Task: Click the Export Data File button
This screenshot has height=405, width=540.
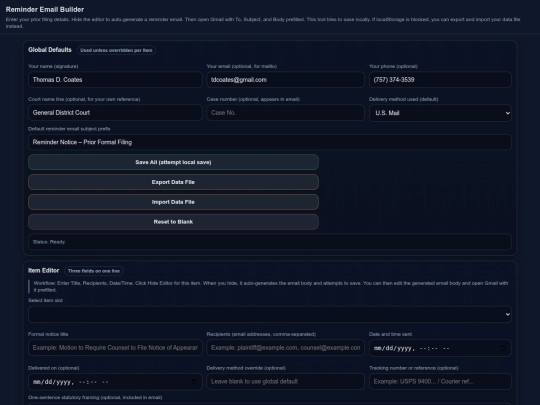Action: [x=173, y=182]
